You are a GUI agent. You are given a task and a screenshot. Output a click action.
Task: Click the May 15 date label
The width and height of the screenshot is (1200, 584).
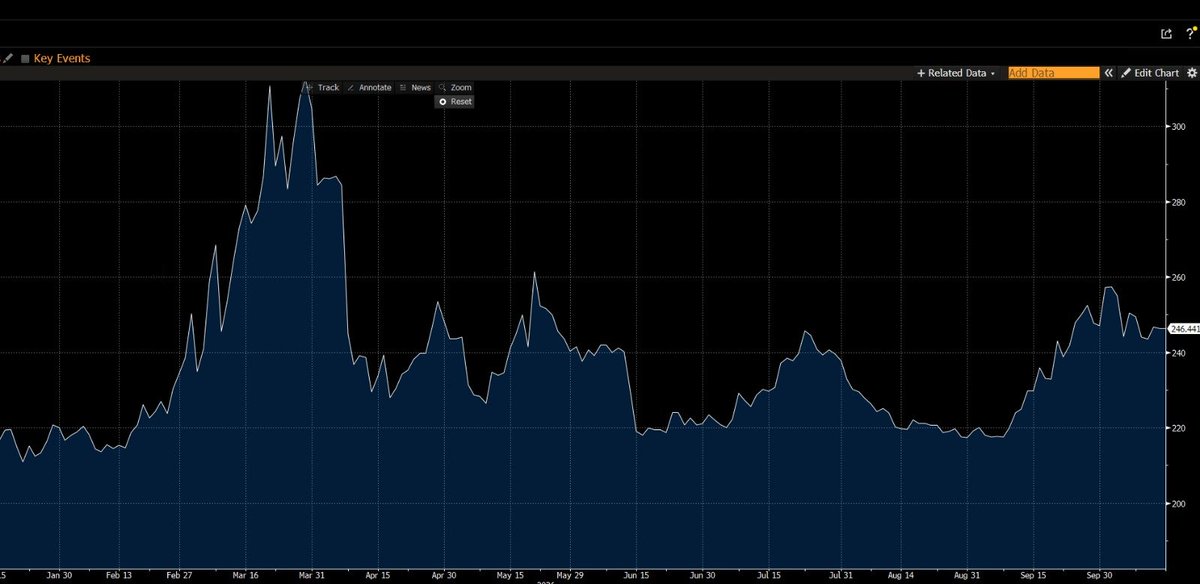click(x=510, y=577)
